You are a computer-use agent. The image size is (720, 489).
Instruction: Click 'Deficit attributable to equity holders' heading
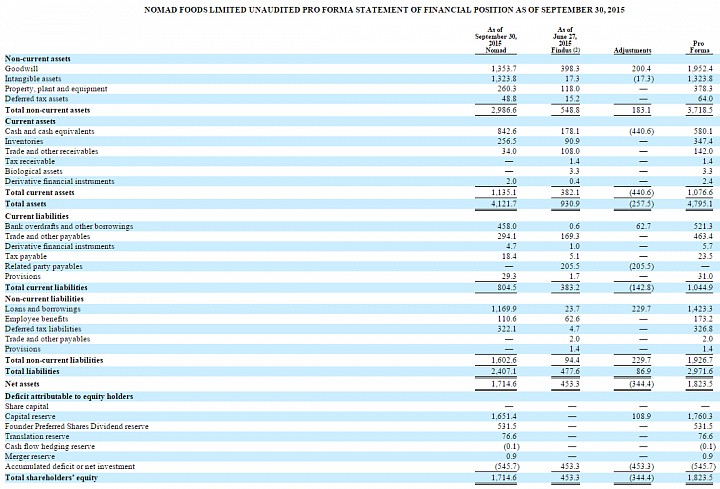click(x=69, y=396)
